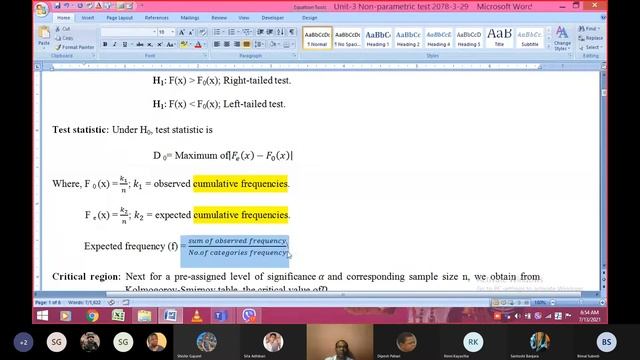Undo the last action
Image resolution: width=640 pixels, height=360 pixels.
click(x=67, y=6)
